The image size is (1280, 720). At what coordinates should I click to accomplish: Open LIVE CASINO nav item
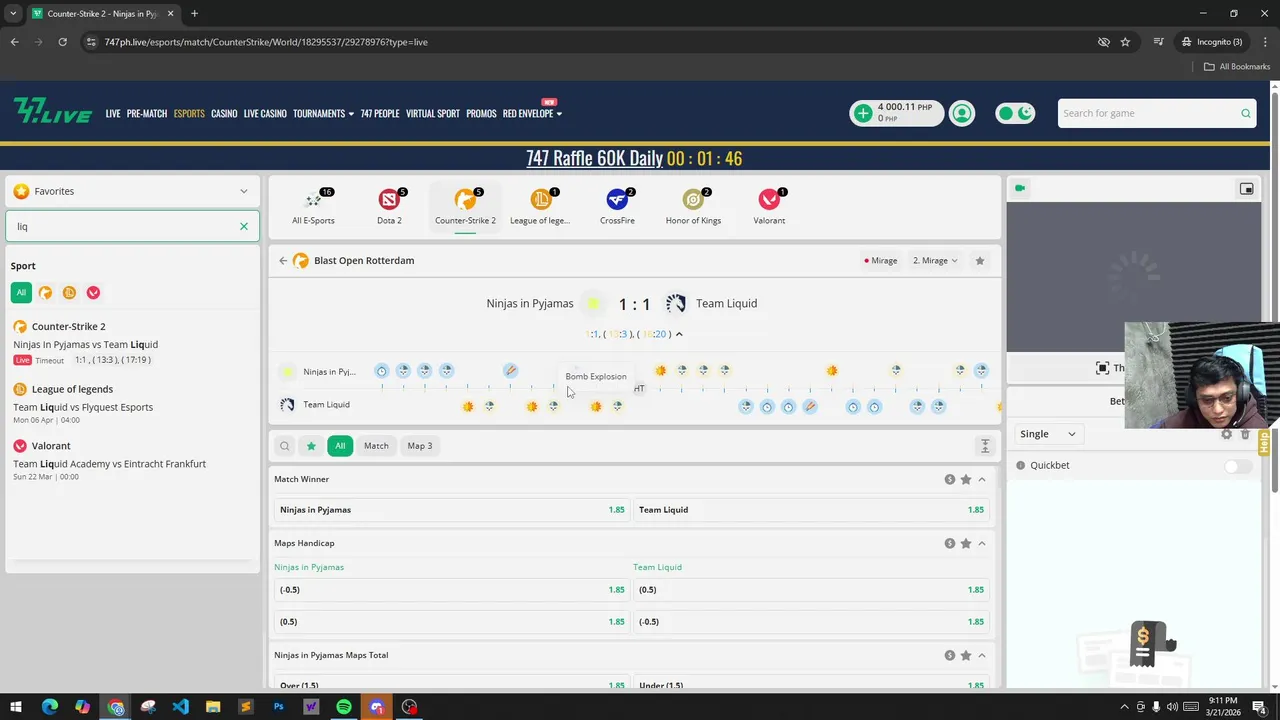click(265, 113)
